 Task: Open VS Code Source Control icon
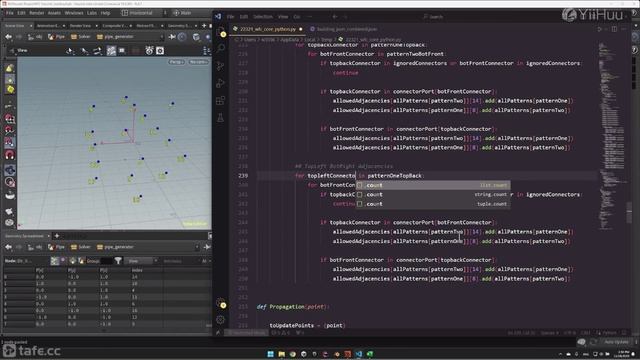coord(220,66)
